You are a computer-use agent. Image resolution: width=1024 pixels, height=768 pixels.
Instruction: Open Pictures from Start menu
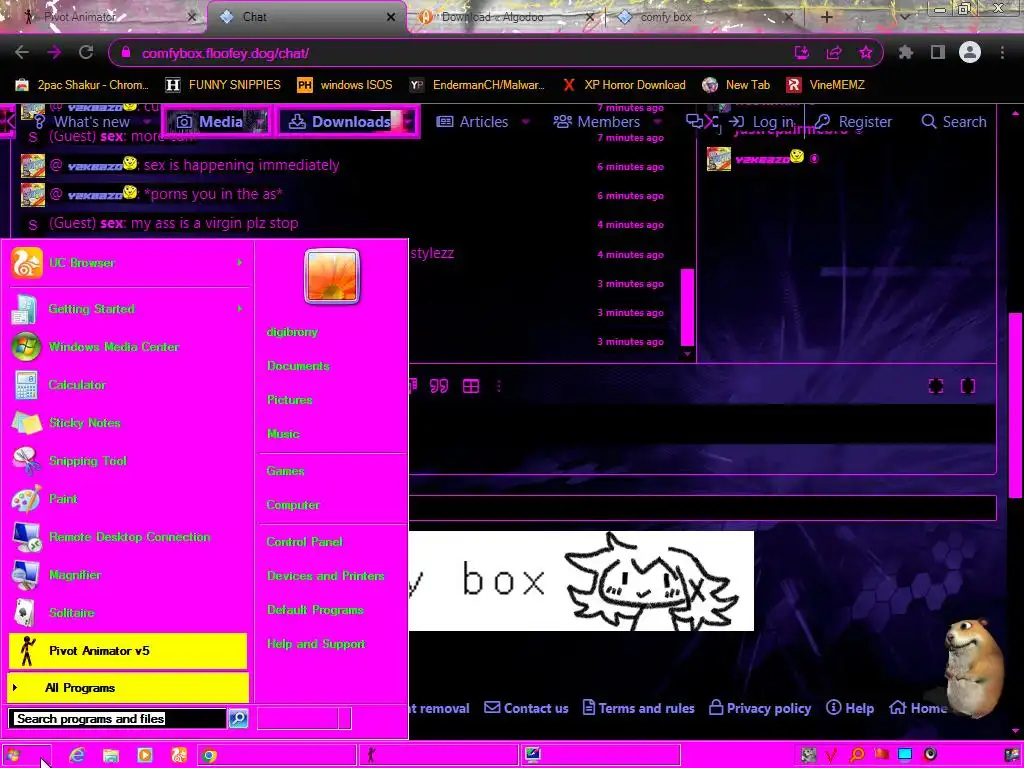click(289, 400)
